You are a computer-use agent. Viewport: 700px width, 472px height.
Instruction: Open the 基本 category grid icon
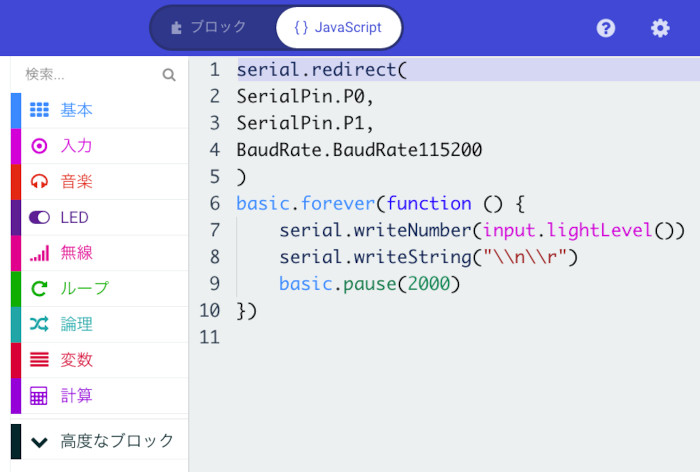[39, 110]
